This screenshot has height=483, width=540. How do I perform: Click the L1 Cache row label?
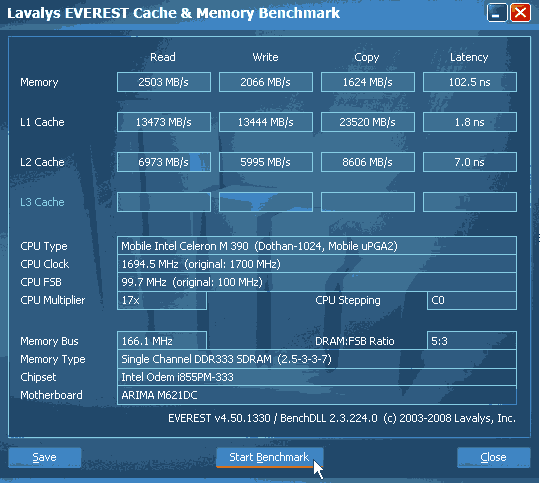click(x=42, y=122)
